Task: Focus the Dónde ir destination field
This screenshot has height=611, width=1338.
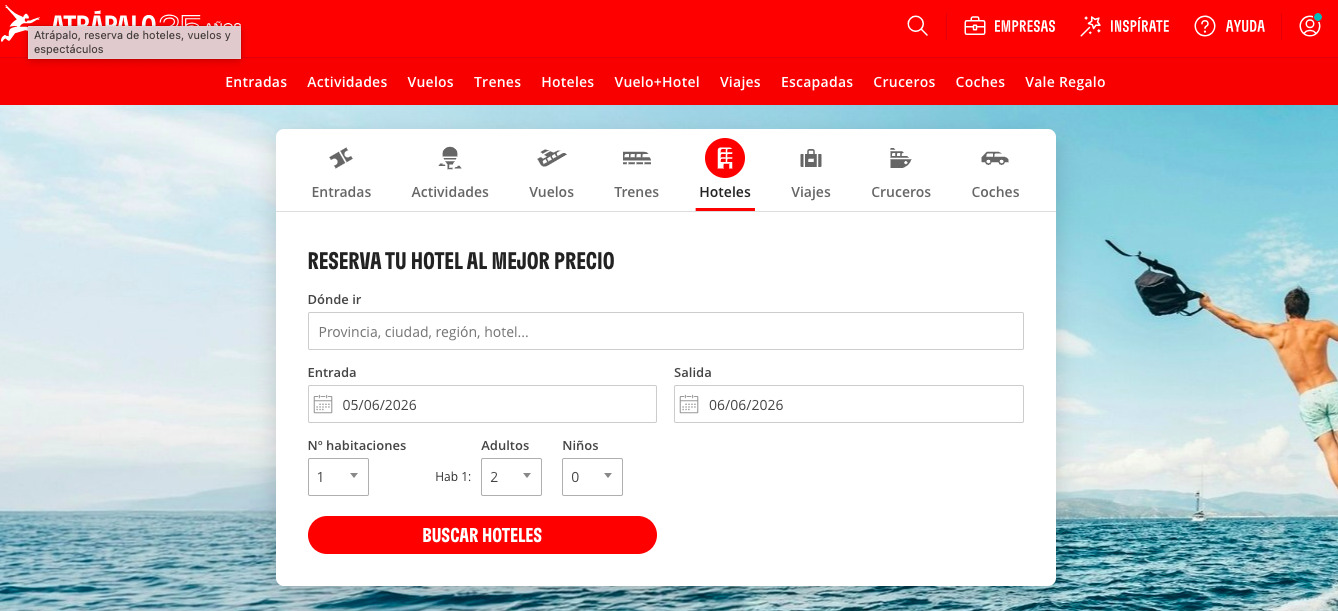Action: (x=666, y=331)
